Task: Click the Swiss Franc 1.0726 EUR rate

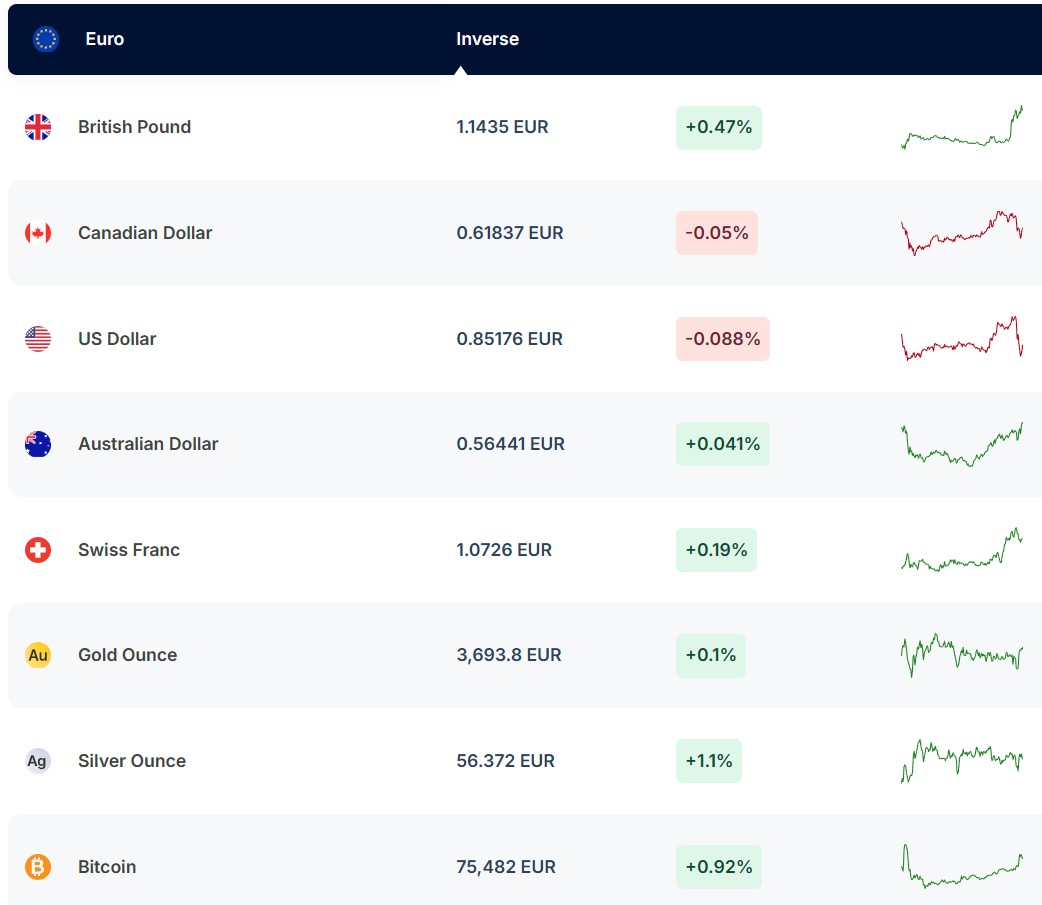Action: [x=504, y=550]
